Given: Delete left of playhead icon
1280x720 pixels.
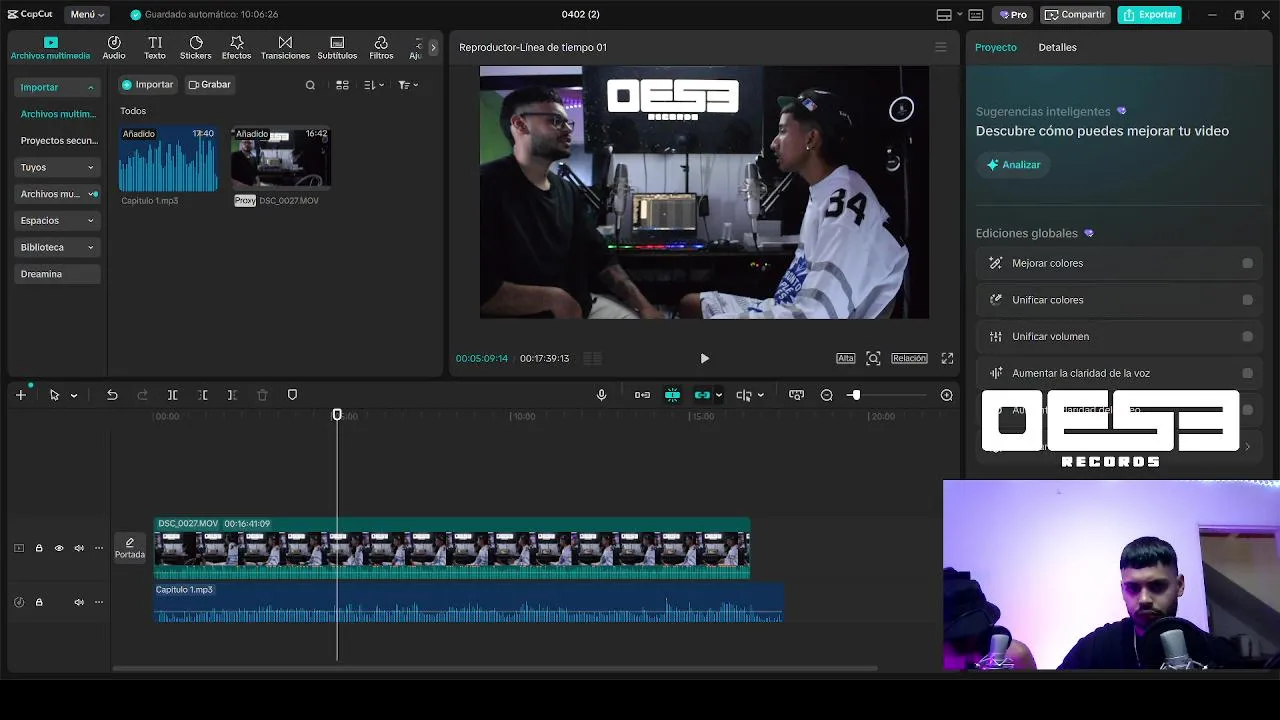Looking at the screenshot, I should (x=202, y=395).
